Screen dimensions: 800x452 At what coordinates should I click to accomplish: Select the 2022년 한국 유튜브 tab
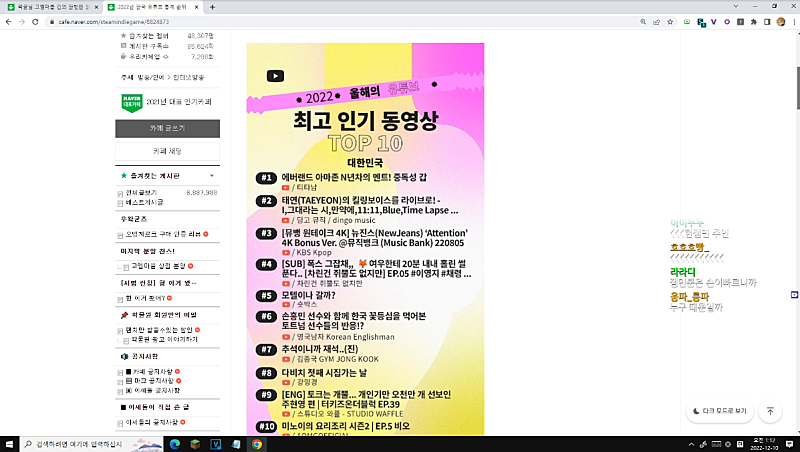click(153, 7)
